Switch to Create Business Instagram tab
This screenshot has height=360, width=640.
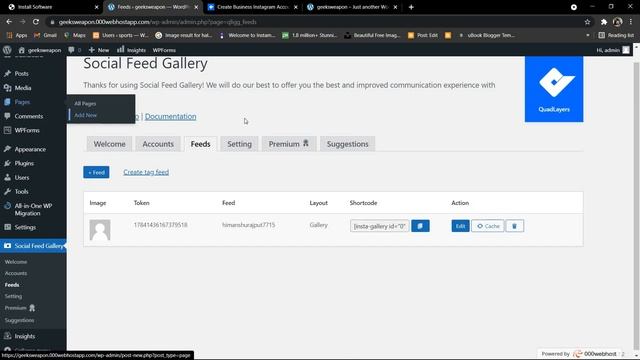252,7
